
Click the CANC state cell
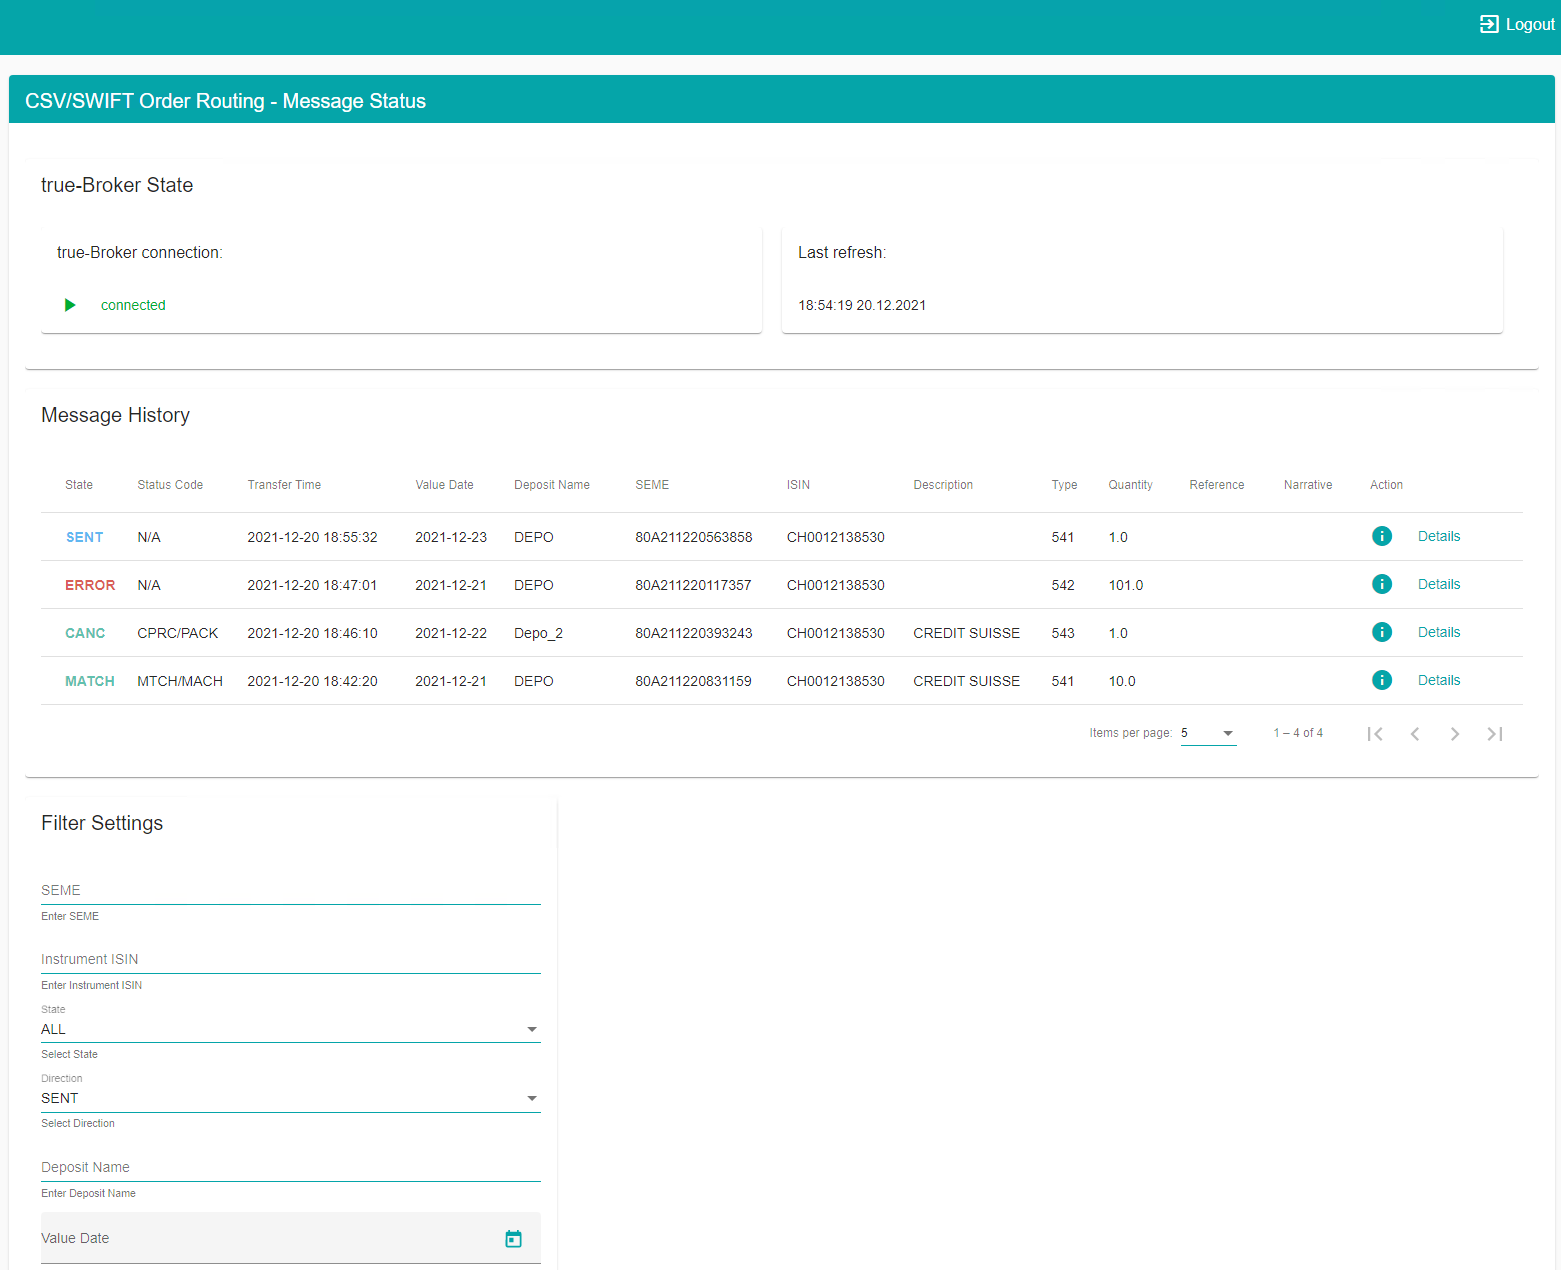[85, 633]
